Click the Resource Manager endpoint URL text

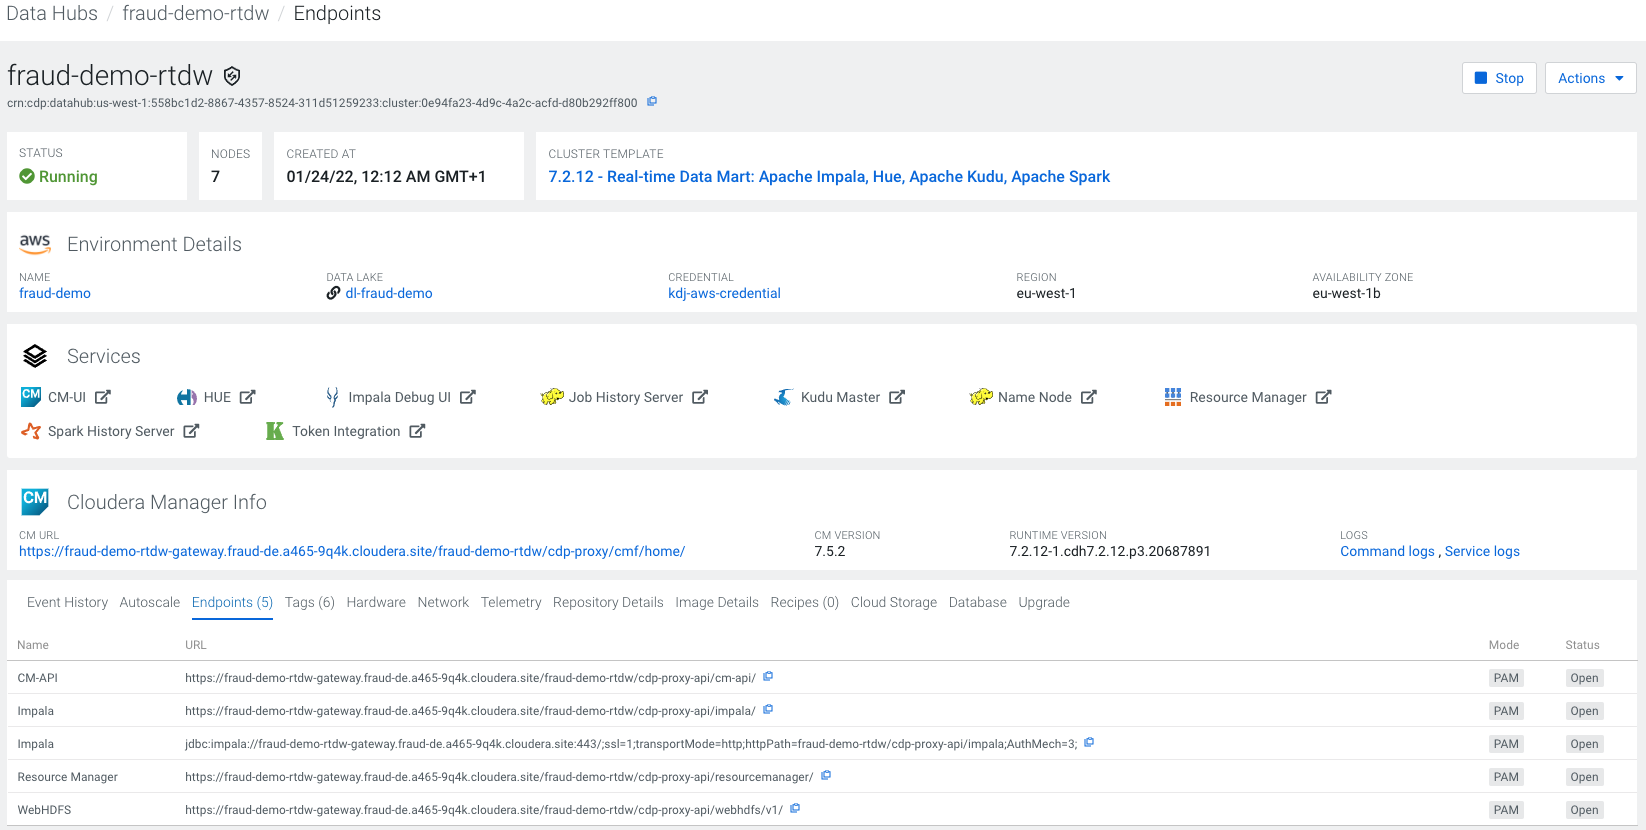pos(499,777)
